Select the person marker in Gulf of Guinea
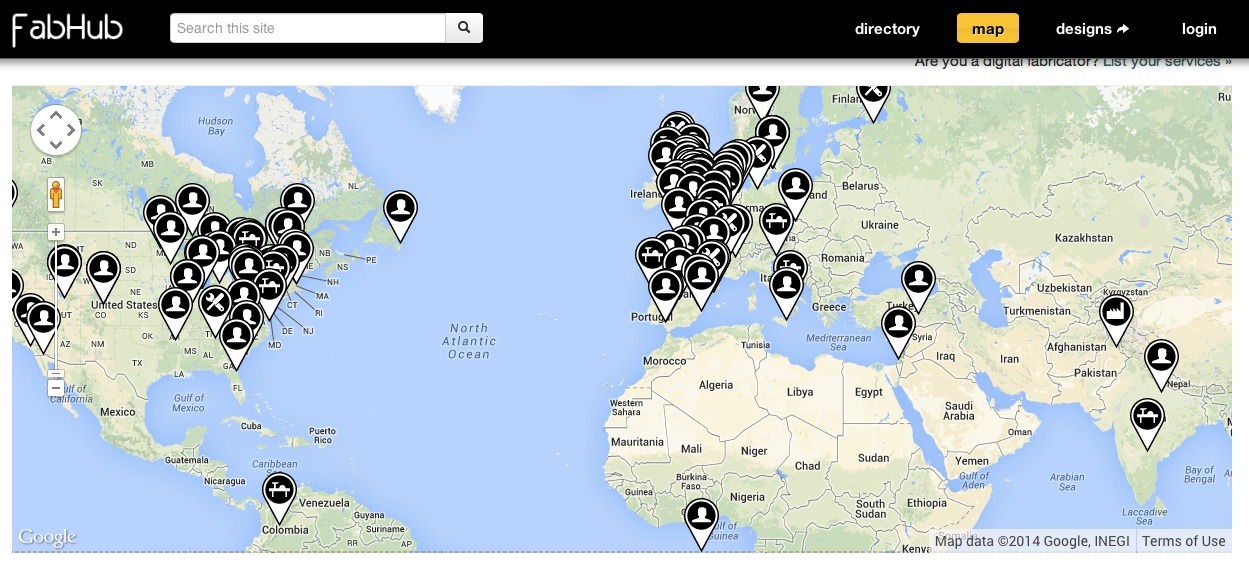 pyautogui.click(x=702, y=517)
